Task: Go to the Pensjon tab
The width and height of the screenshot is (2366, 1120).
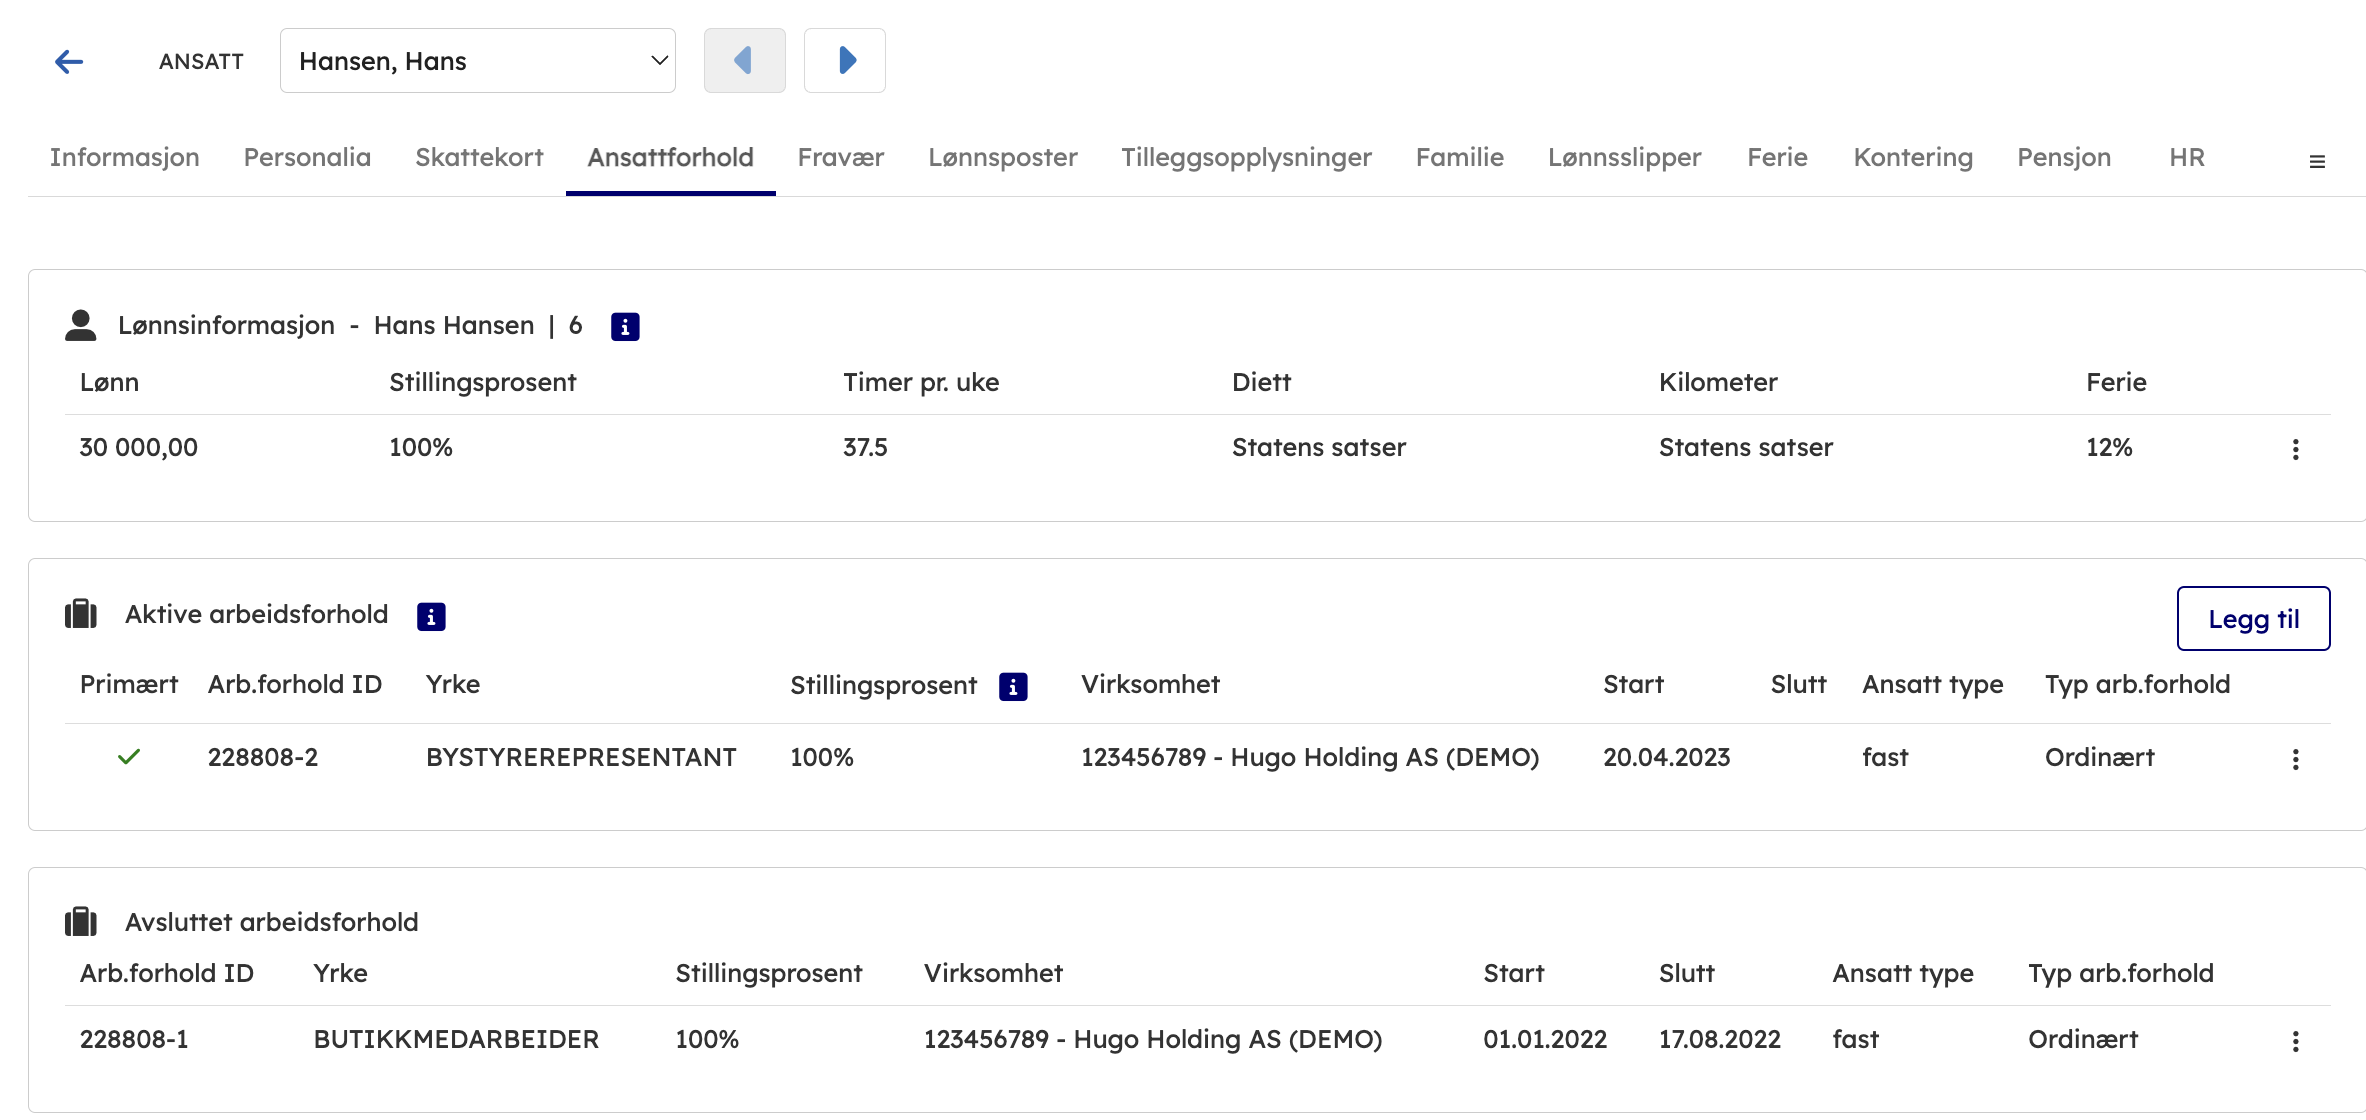Action: tap(2064, 157)
